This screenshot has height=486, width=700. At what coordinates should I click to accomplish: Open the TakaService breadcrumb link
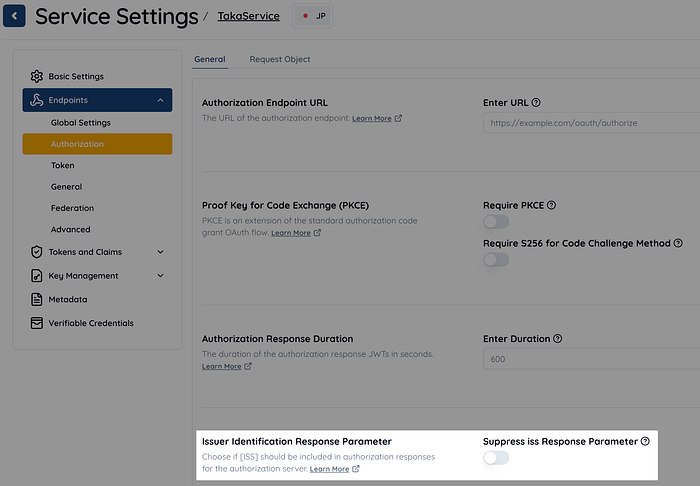[x=249, y=17]
